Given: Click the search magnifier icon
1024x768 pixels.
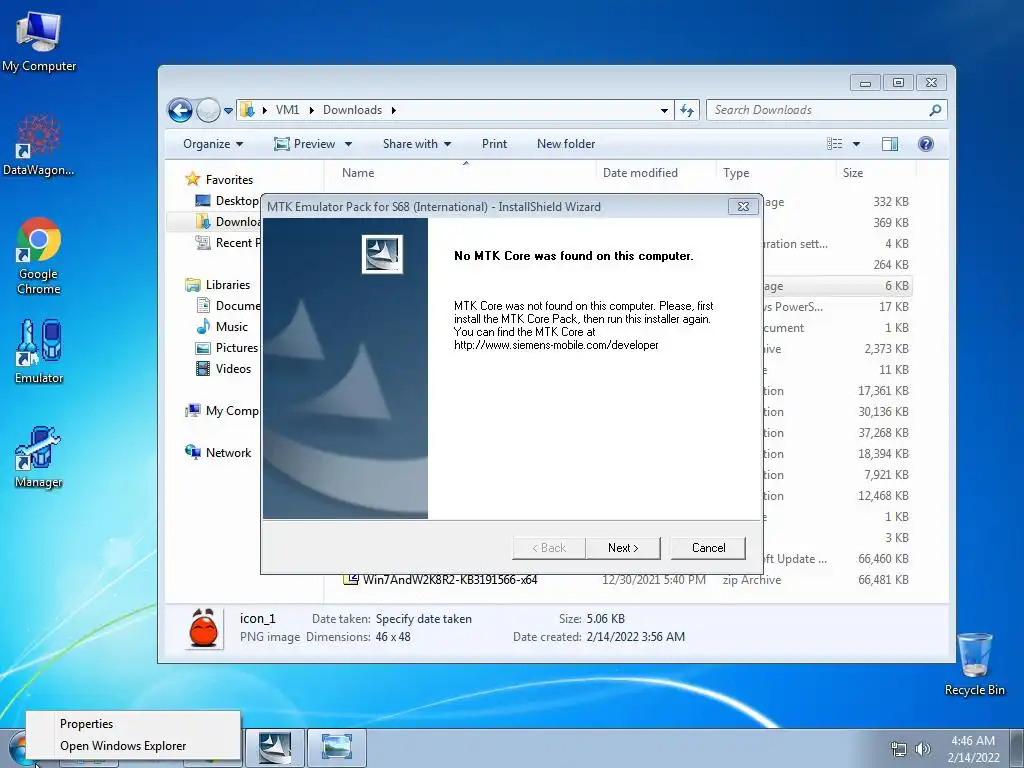Looking at the screenshot, I should [936, 110].
